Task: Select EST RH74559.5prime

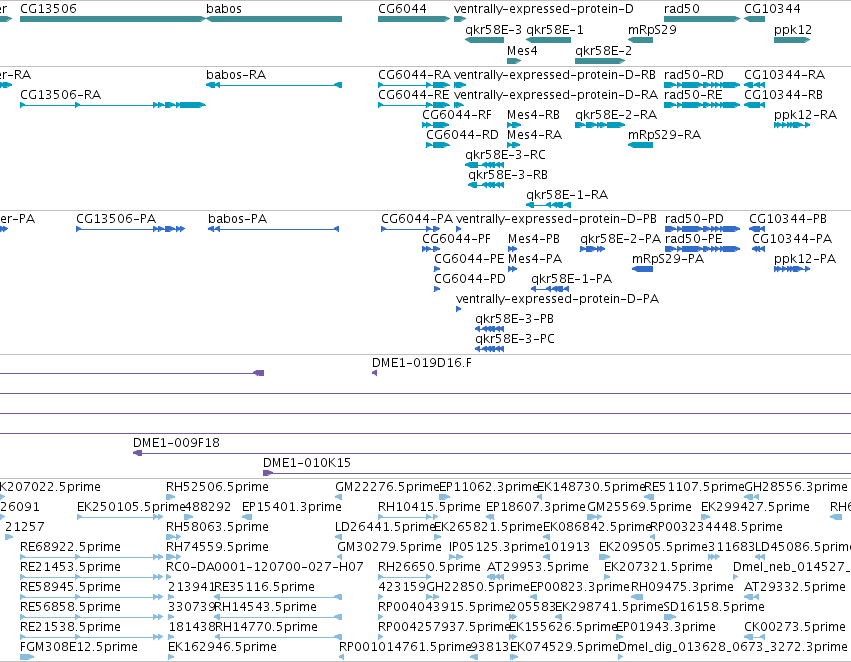Action: coord(173,557)
